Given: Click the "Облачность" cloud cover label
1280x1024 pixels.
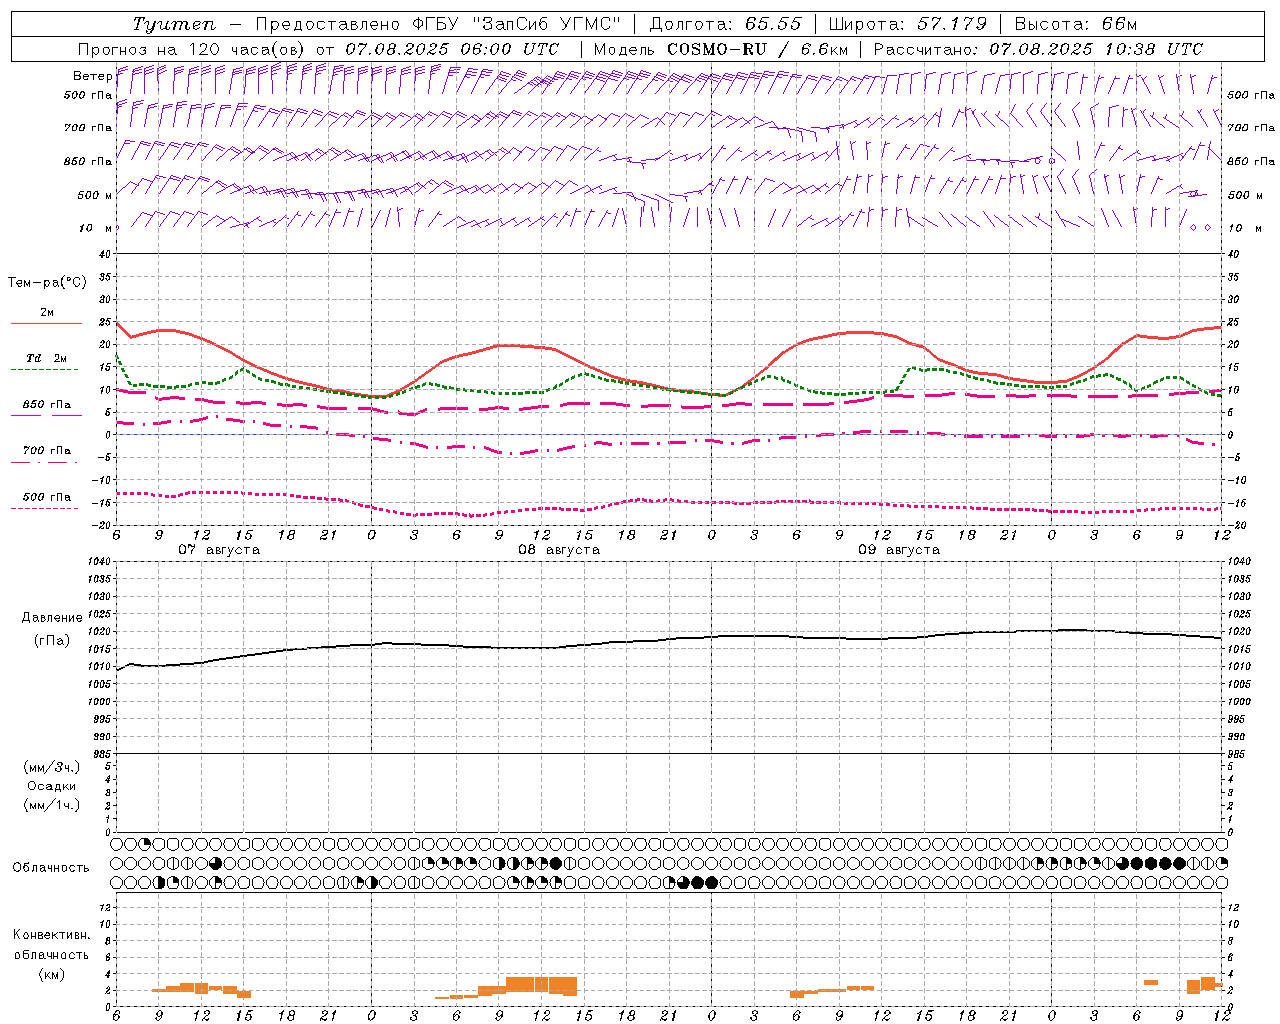Looking at the screenshot, I should (x=51, y=868).
